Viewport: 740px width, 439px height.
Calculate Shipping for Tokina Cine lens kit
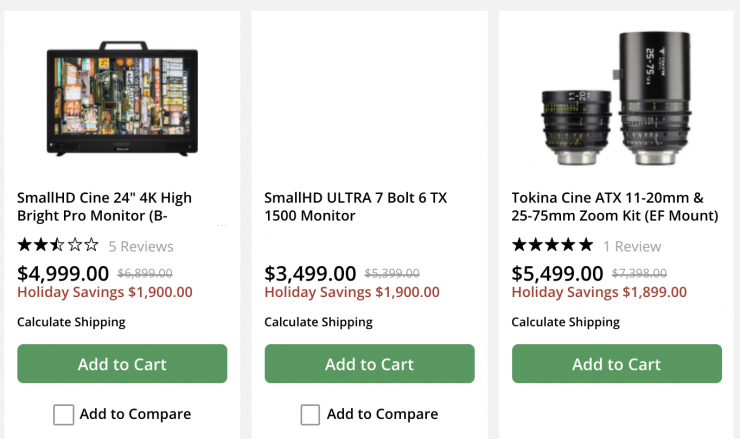click(x=565, y=322)
